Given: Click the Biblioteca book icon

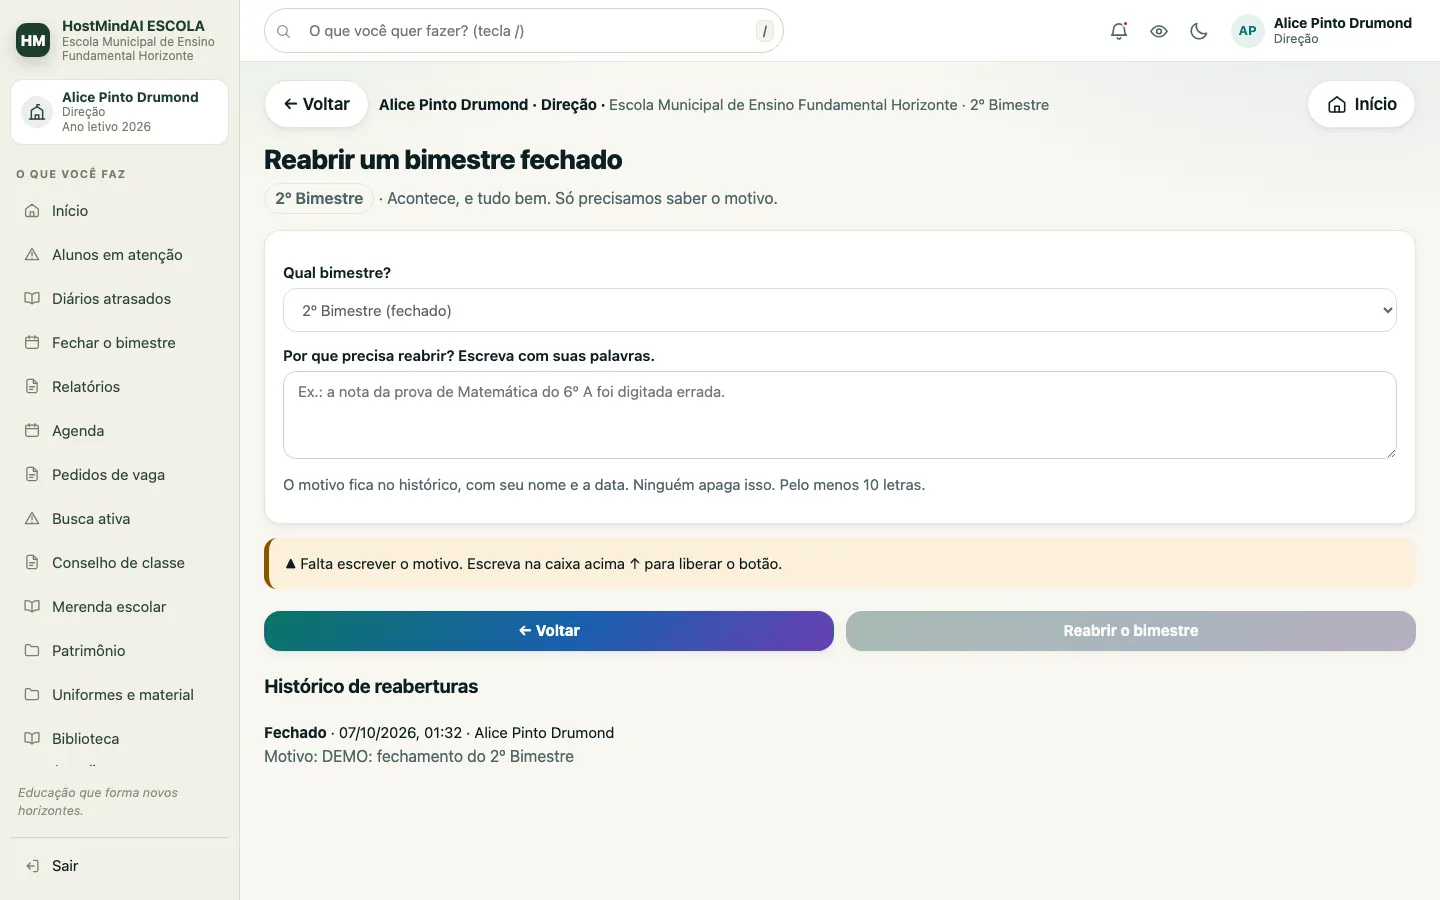Looking at the screenshot, I should click(32, 739).
